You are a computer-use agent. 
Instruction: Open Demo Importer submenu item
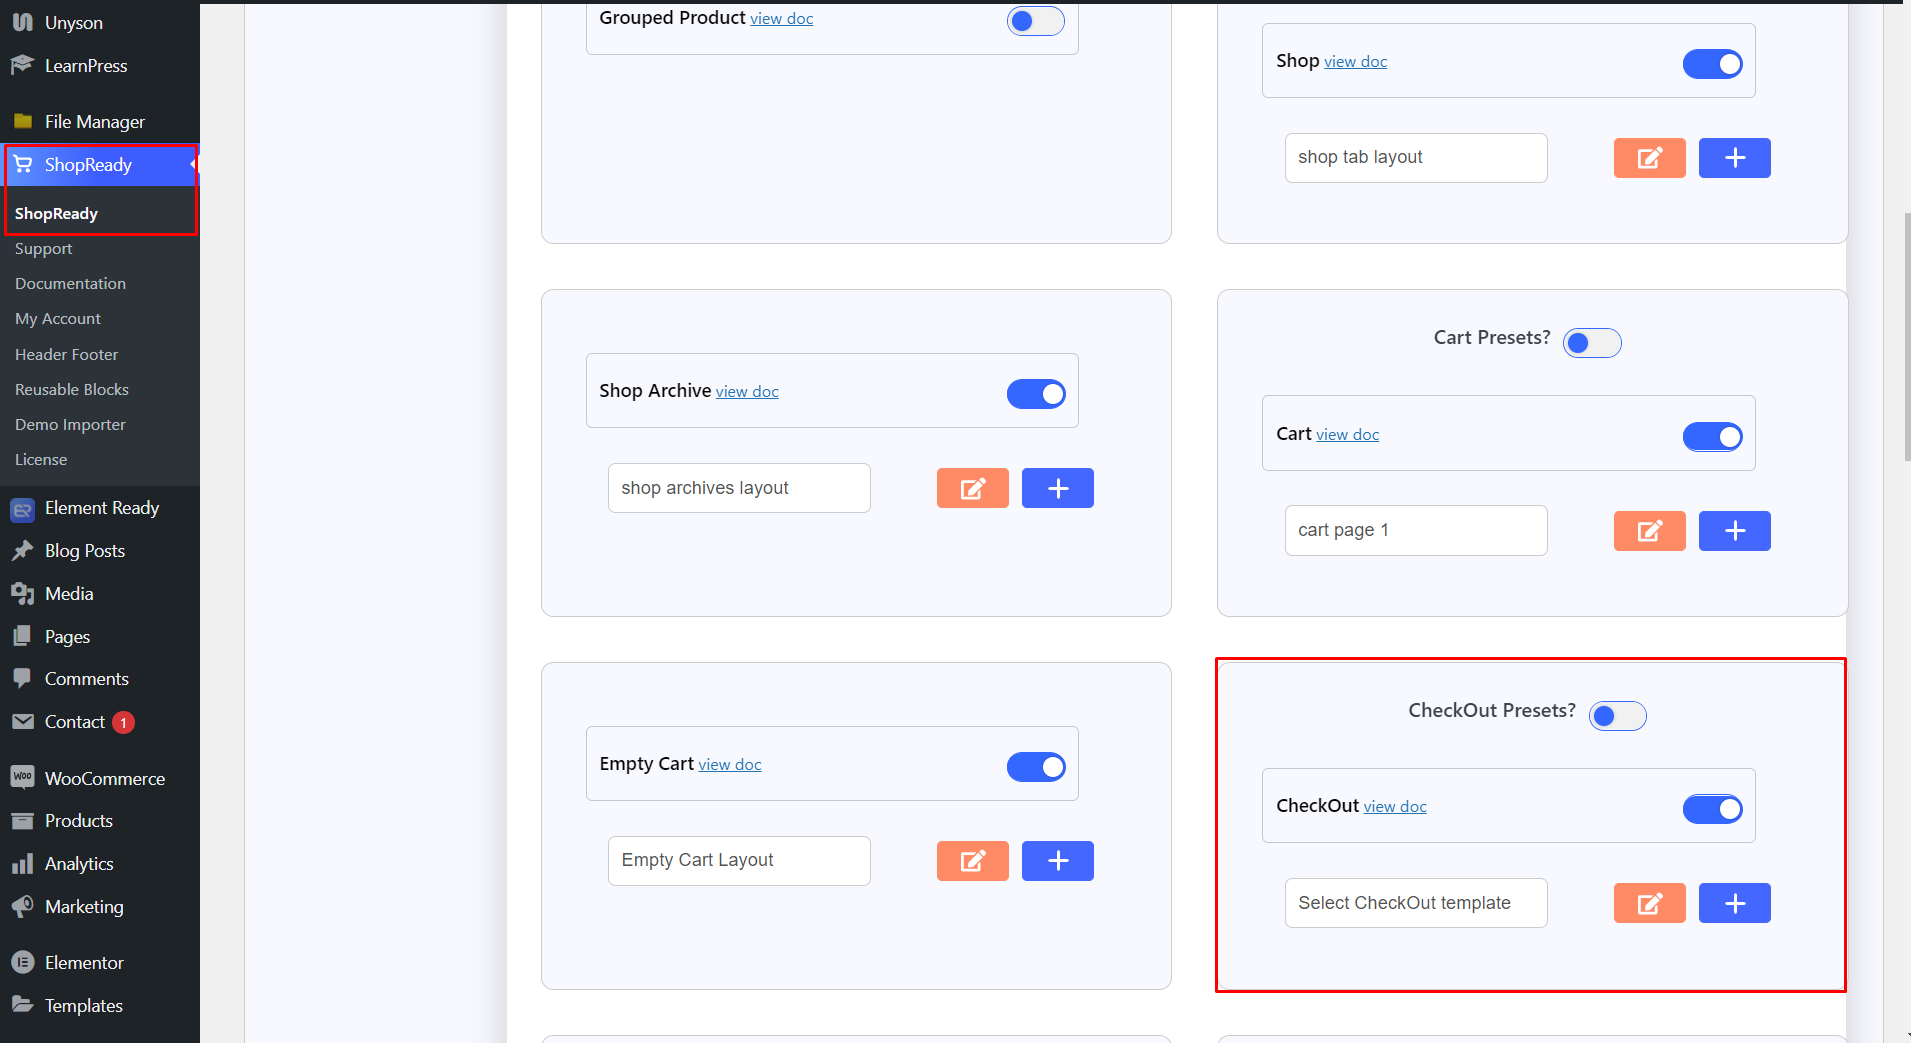pyautogui.click(x=70, y=425)
